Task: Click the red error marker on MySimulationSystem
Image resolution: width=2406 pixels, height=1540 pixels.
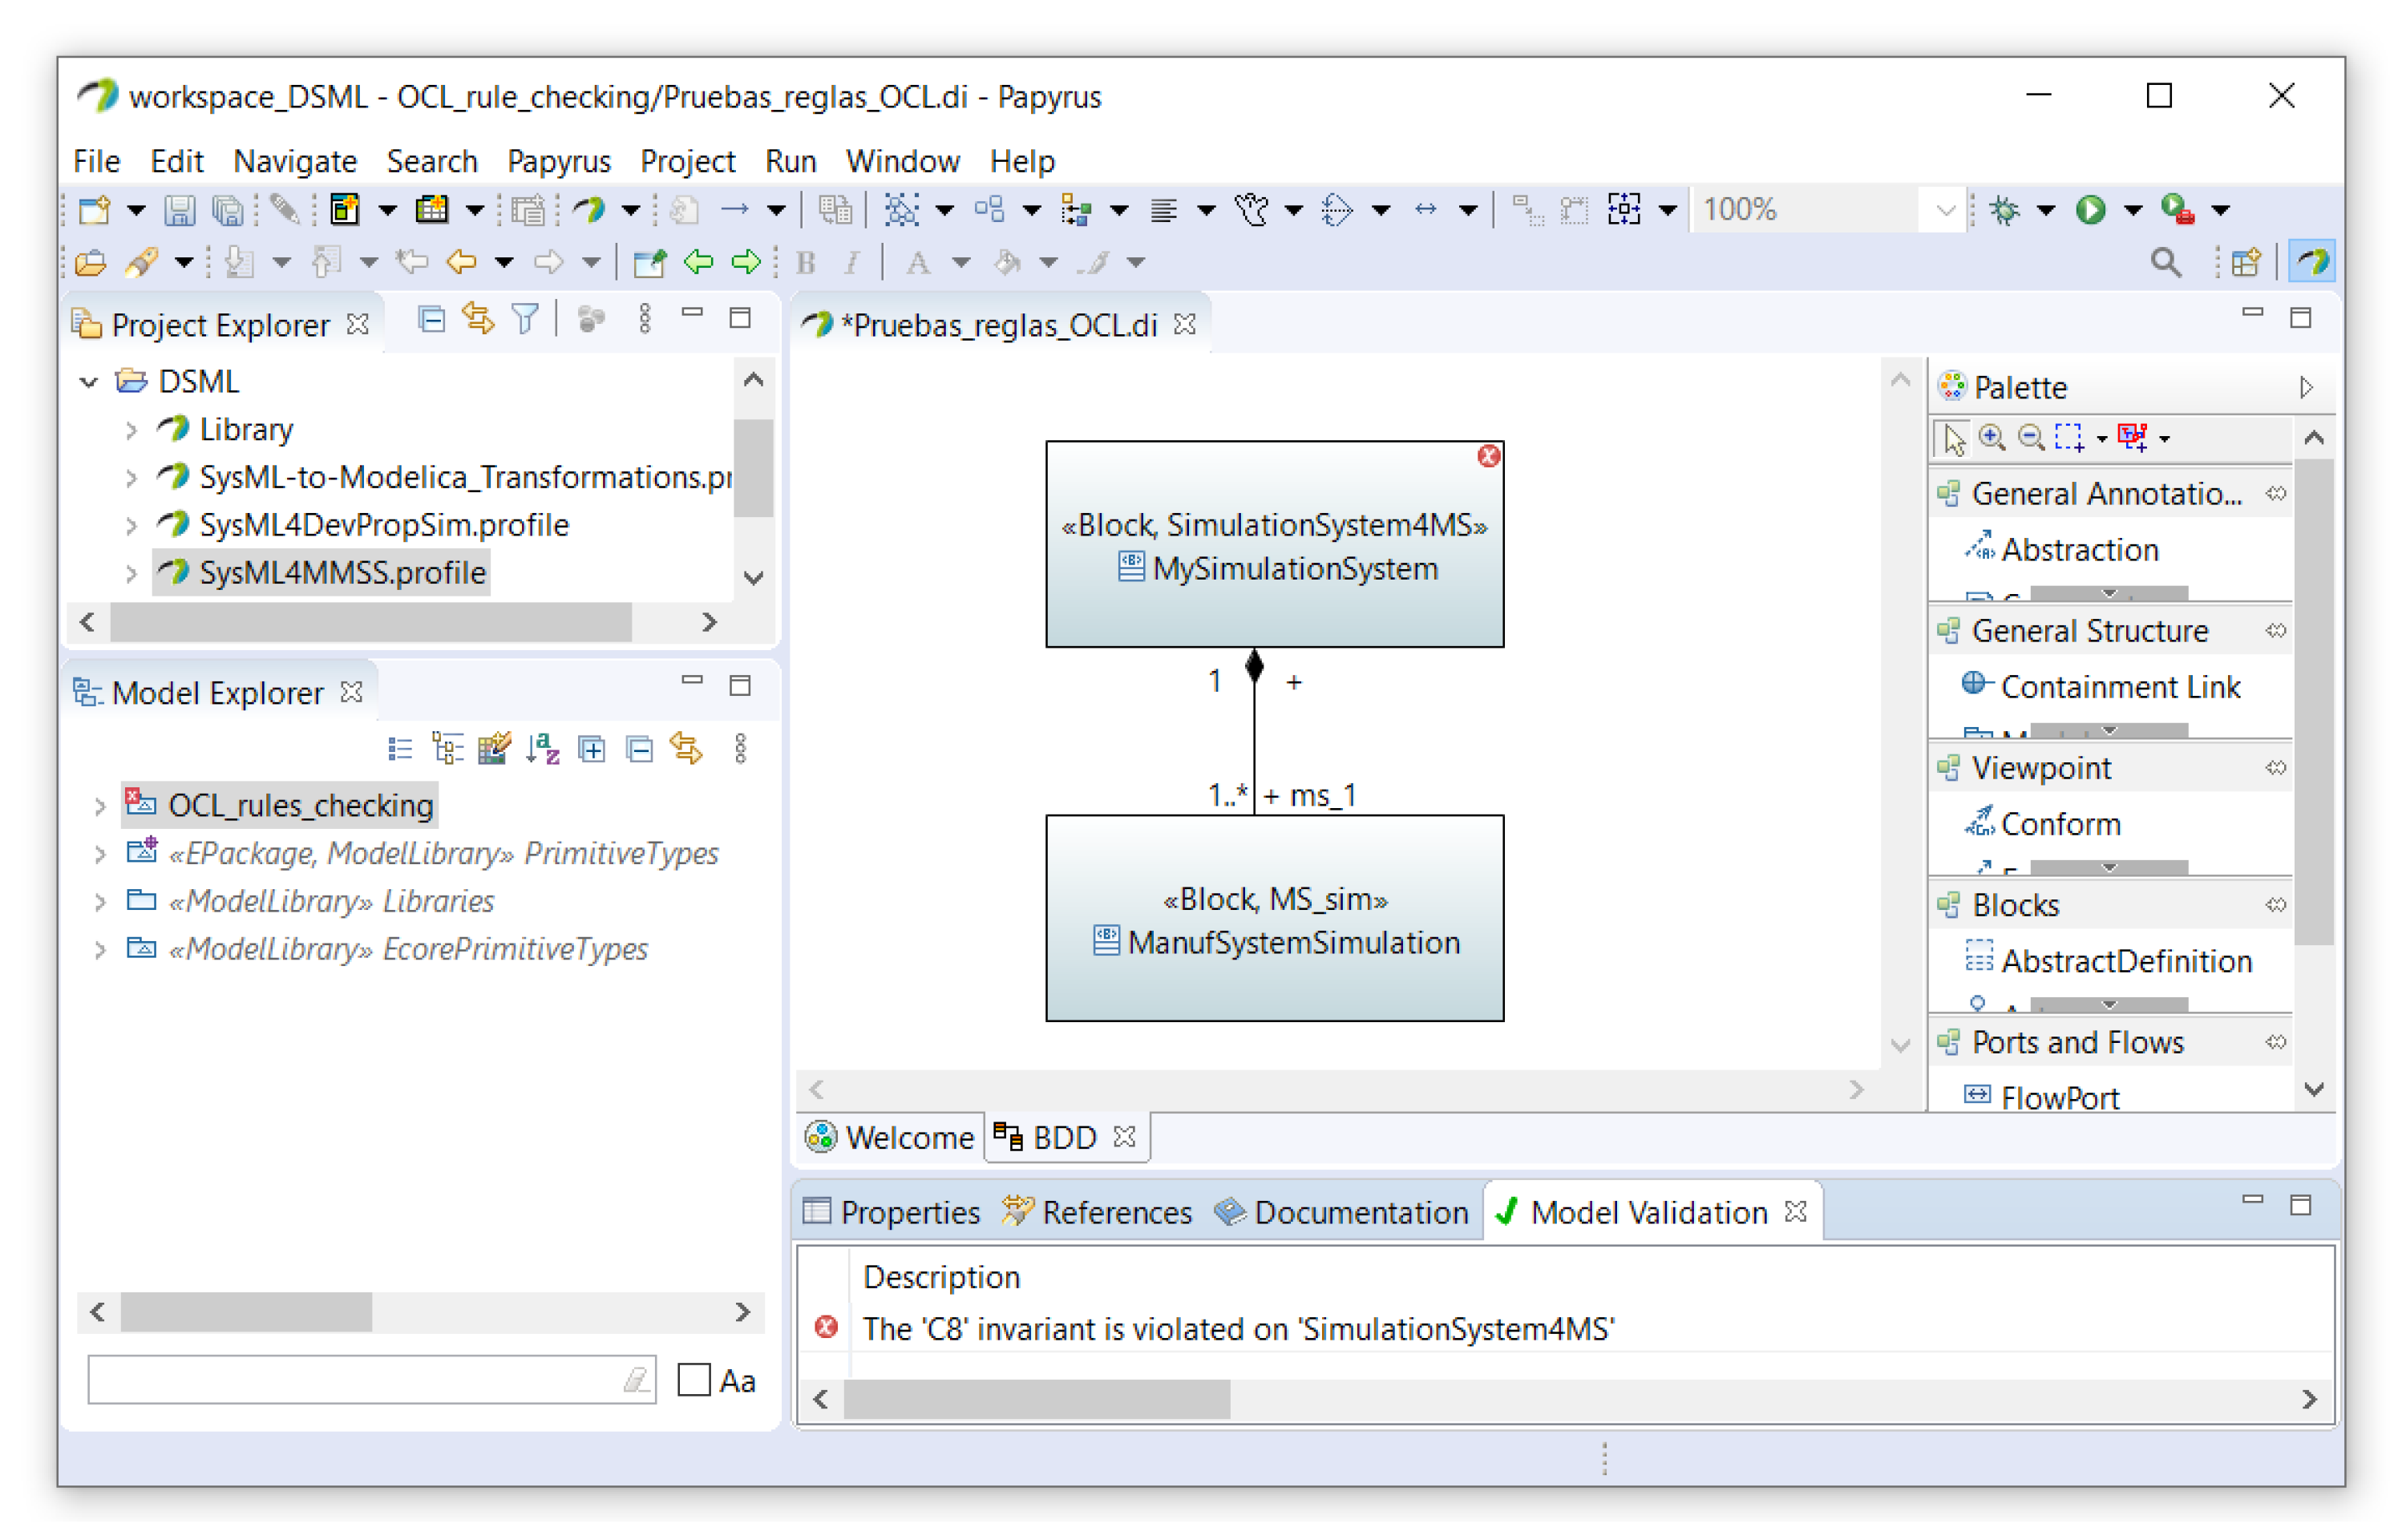Action: (1489, 457)
